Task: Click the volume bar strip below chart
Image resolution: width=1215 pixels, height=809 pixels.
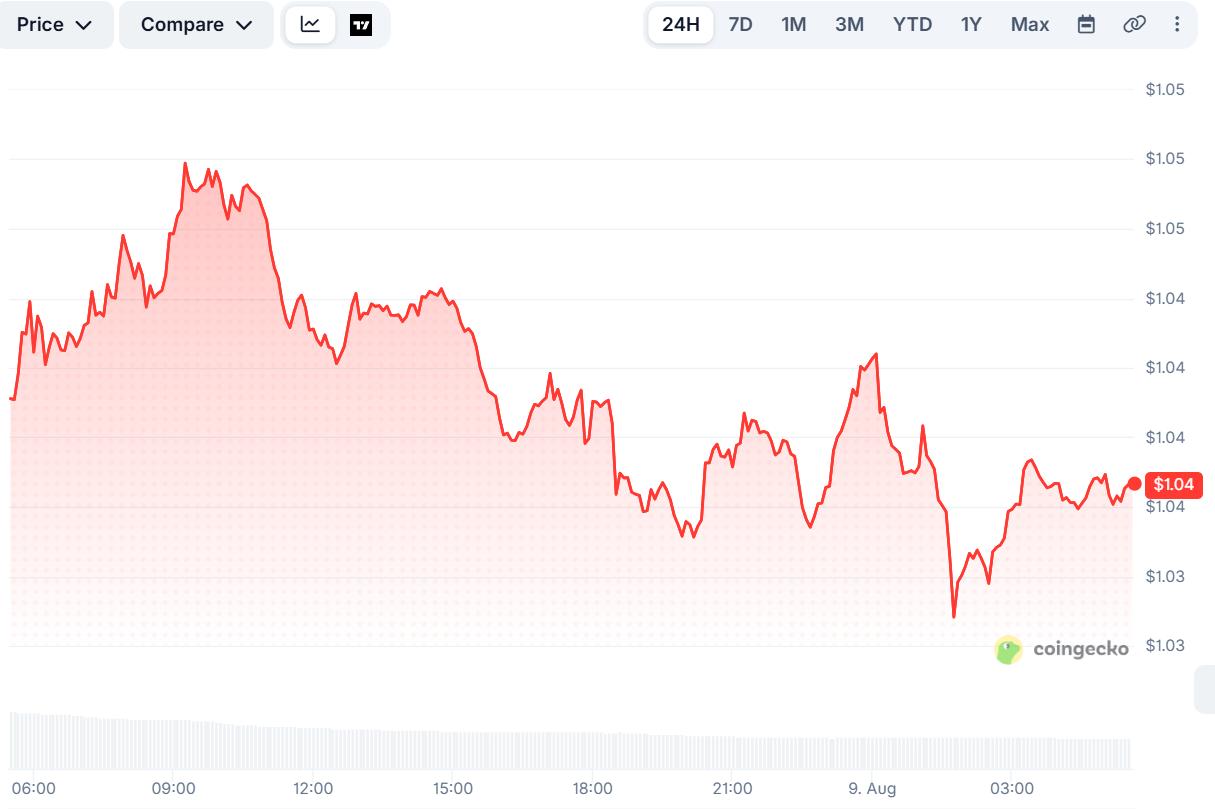Action: click(x=570, y=740)
